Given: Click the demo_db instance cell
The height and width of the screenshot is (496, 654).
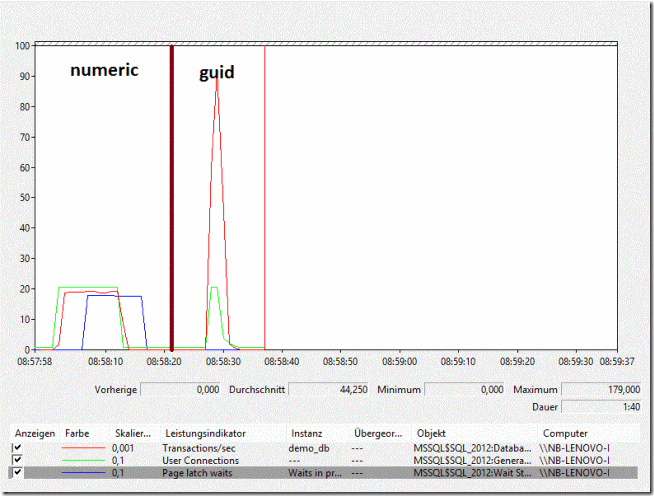Looking at the screenshot, I should coord(309,448).
